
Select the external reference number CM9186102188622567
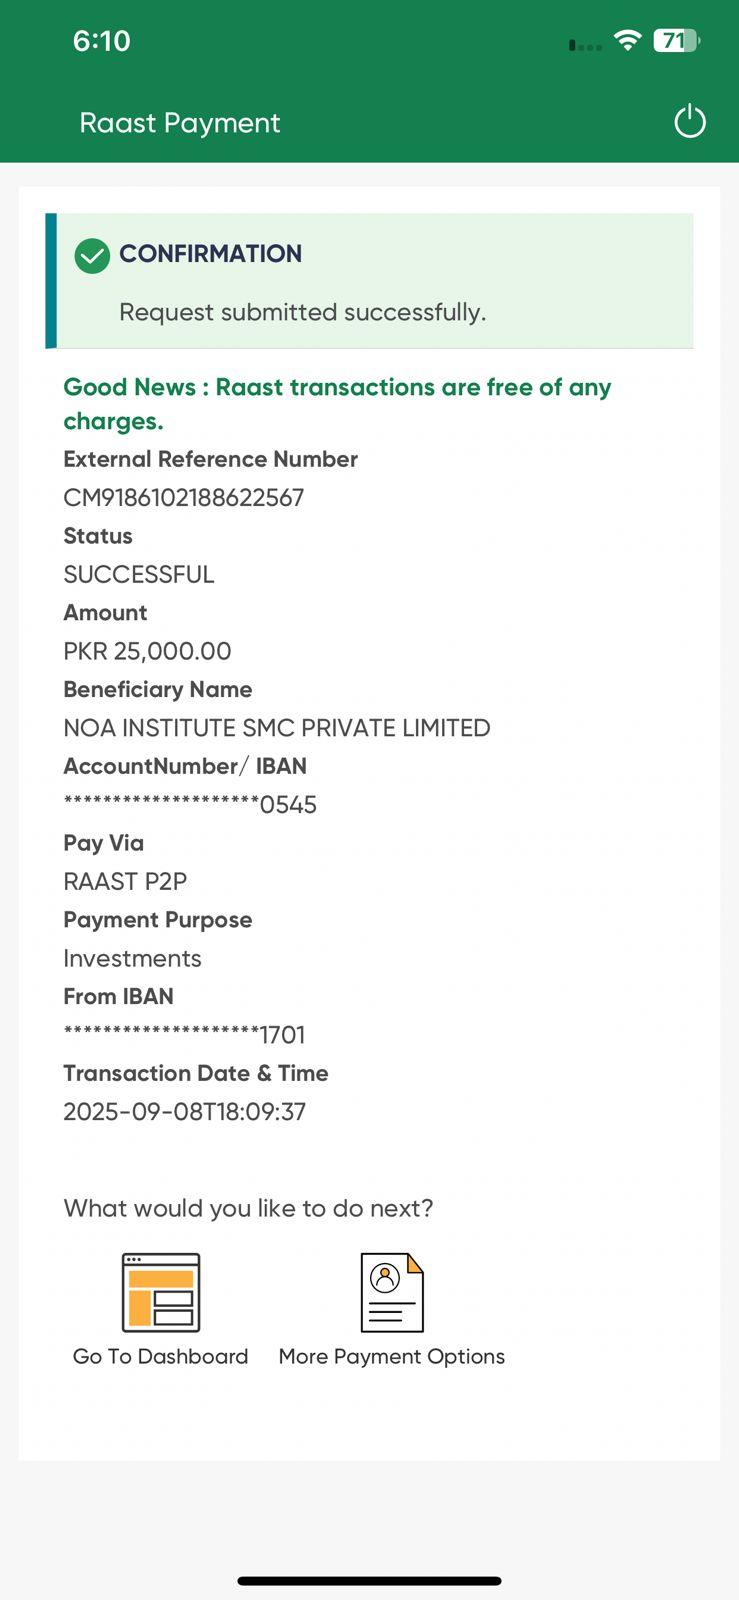(x=184, y=498)
